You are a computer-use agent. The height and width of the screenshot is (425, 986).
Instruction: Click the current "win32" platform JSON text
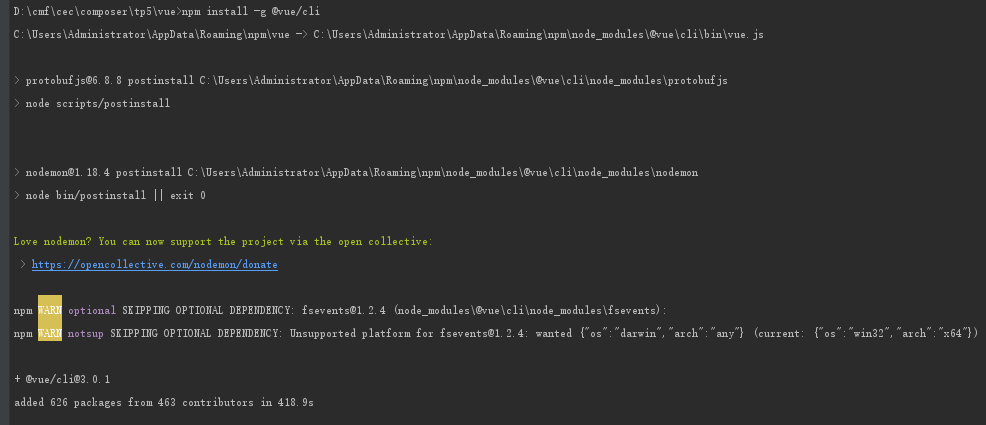pos(865,333)
